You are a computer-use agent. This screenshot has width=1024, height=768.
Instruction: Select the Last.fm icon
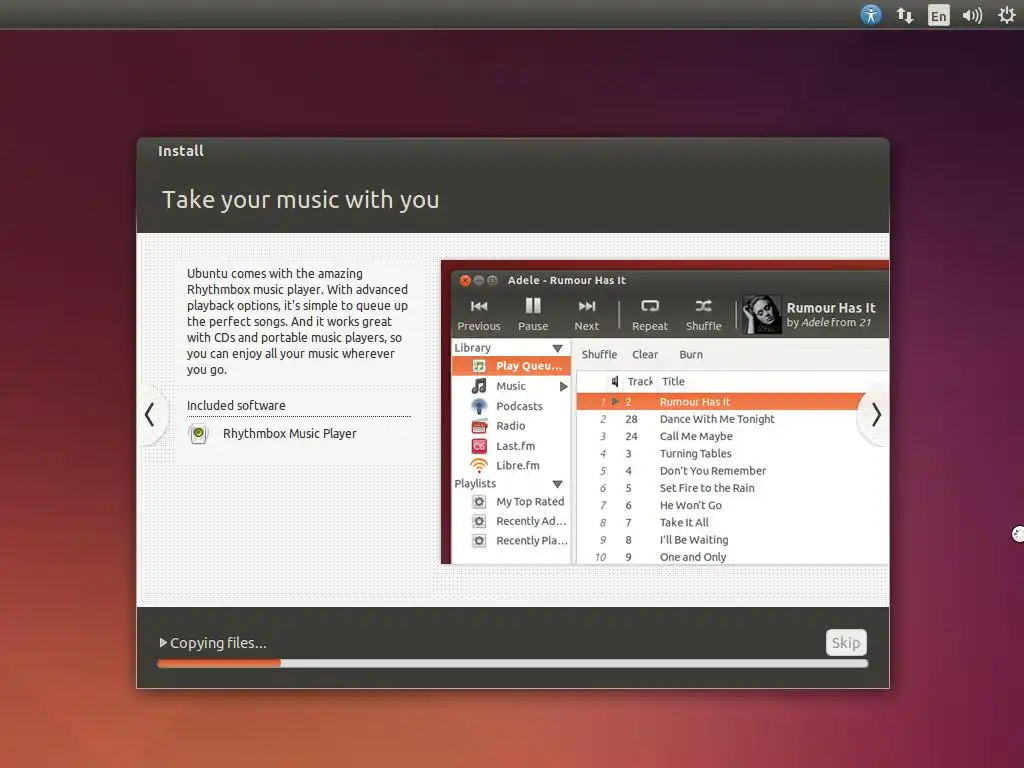click(x=479, y=446)
